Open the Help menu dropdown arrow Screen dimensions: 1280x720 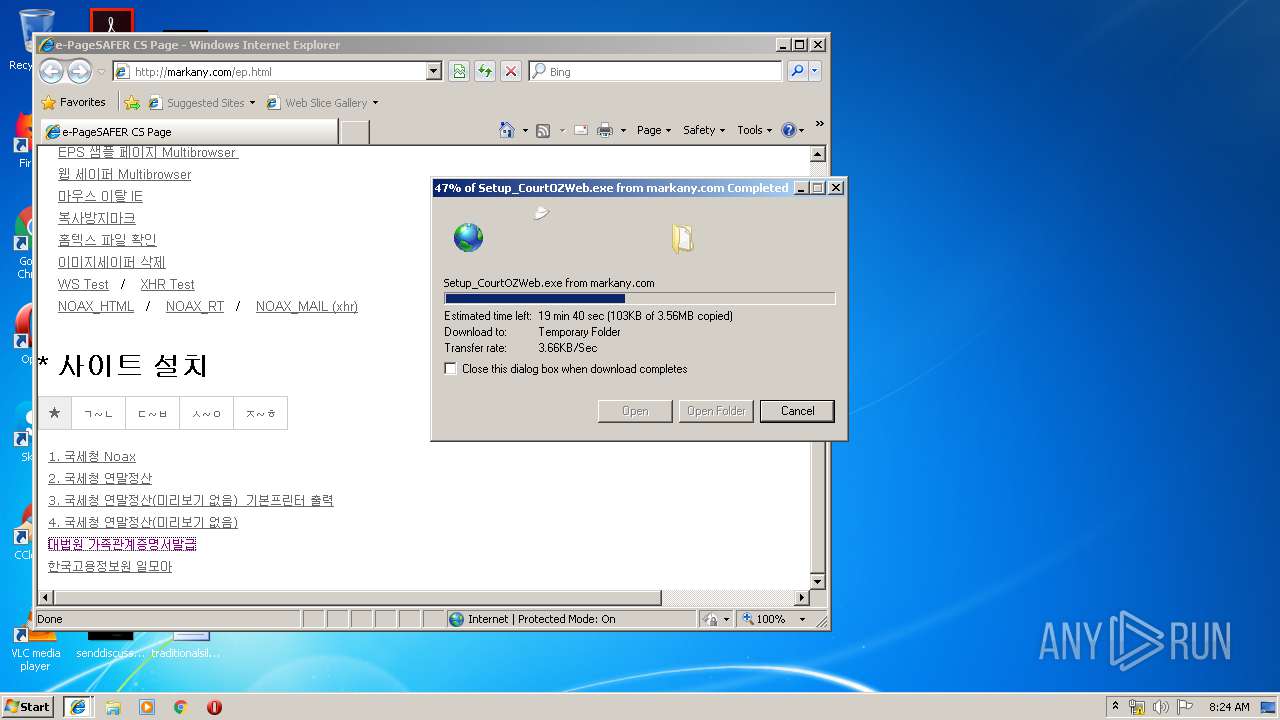(802, 130)
